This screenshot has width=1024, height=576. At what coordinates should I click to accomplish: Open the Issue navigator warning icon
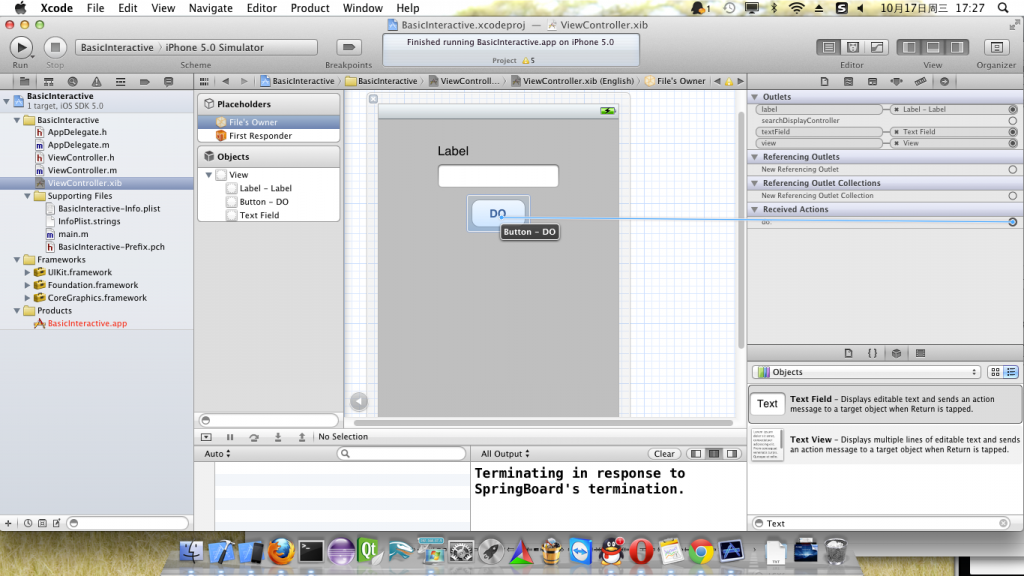[97, 82]
